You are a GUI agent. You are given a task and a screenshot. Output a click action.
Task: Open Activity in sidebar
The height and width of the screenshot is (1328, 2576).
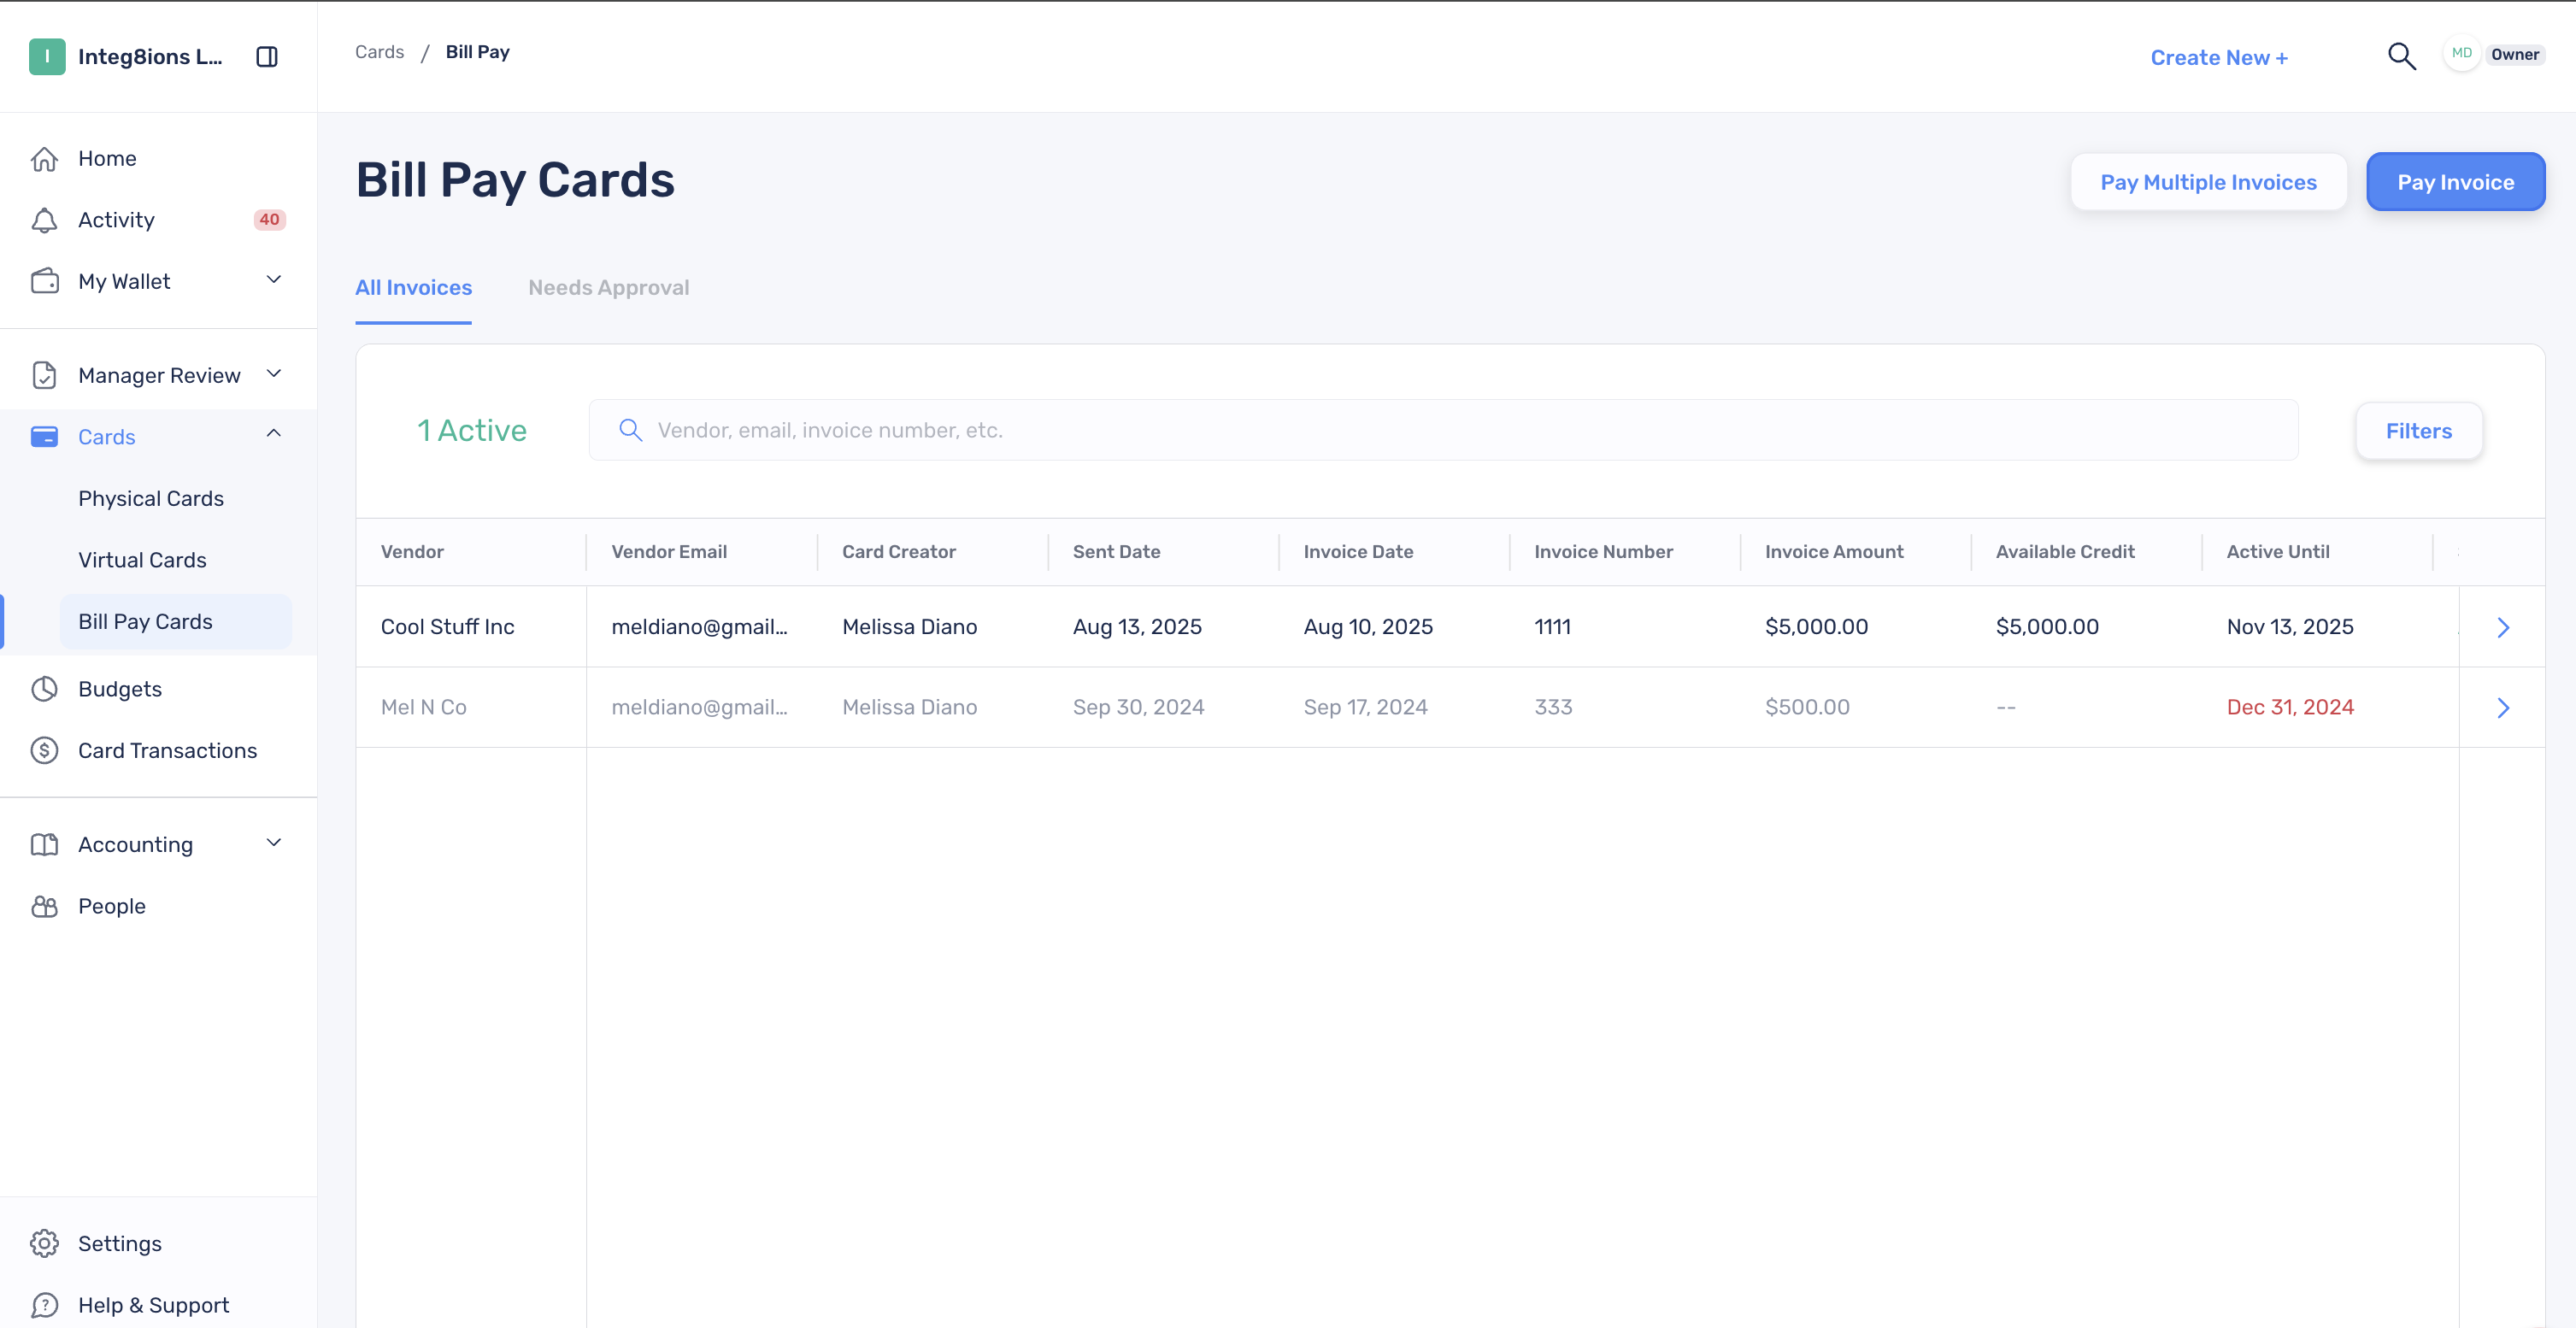coord(116,220)
